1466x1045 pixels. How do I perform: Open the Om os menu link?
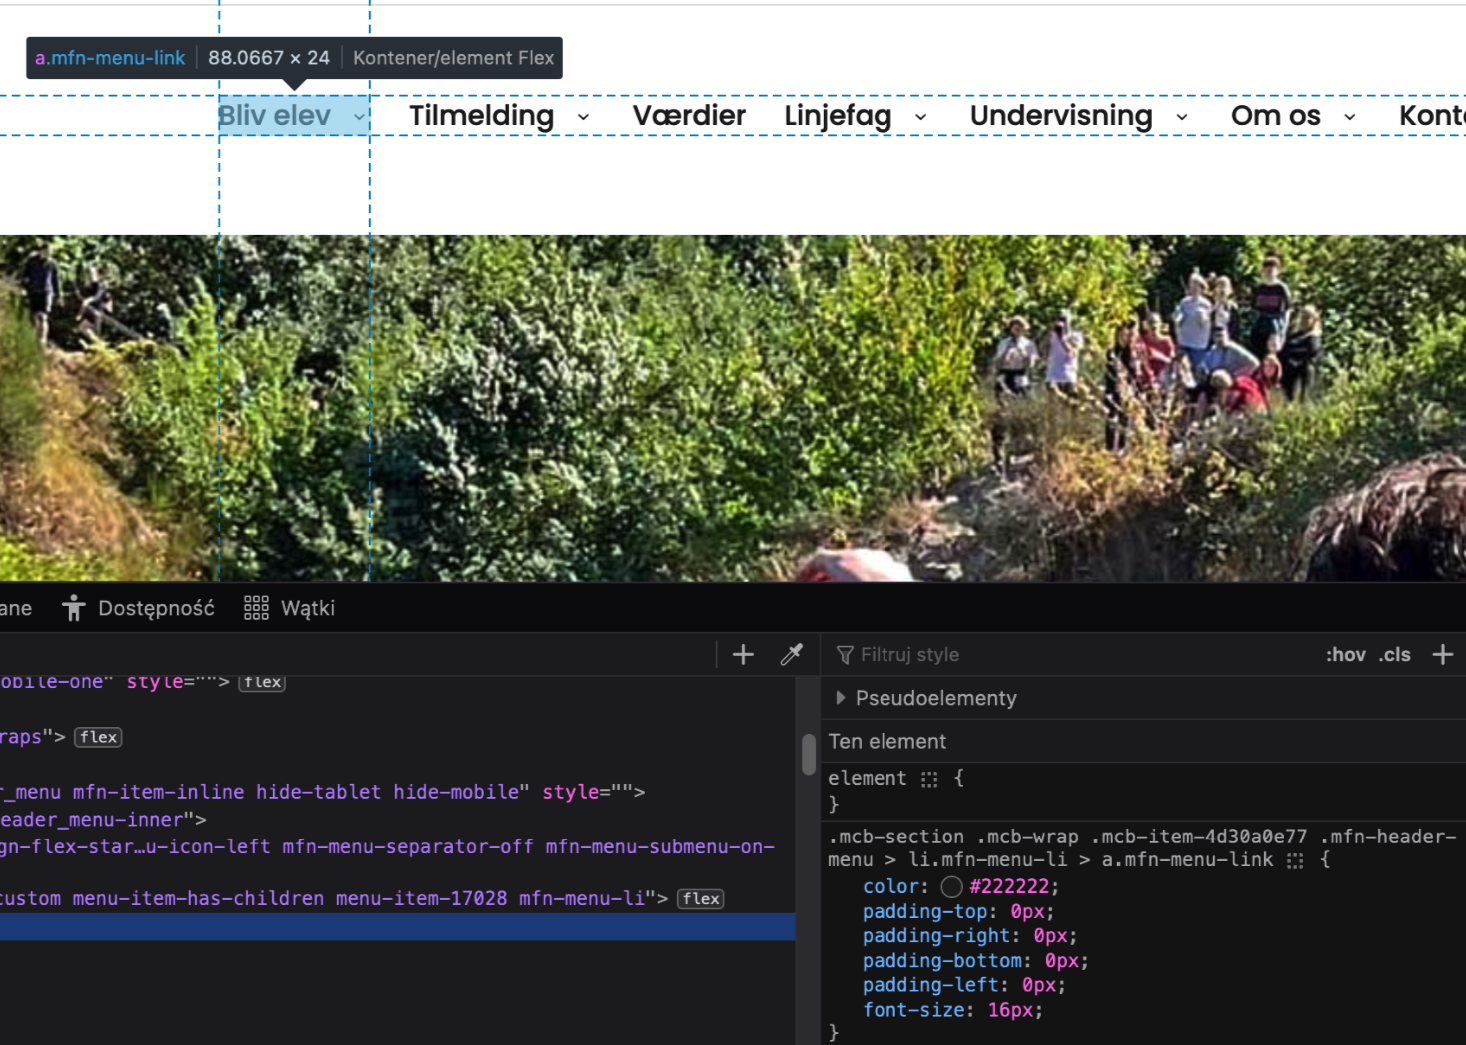(x=1275, y=116)
